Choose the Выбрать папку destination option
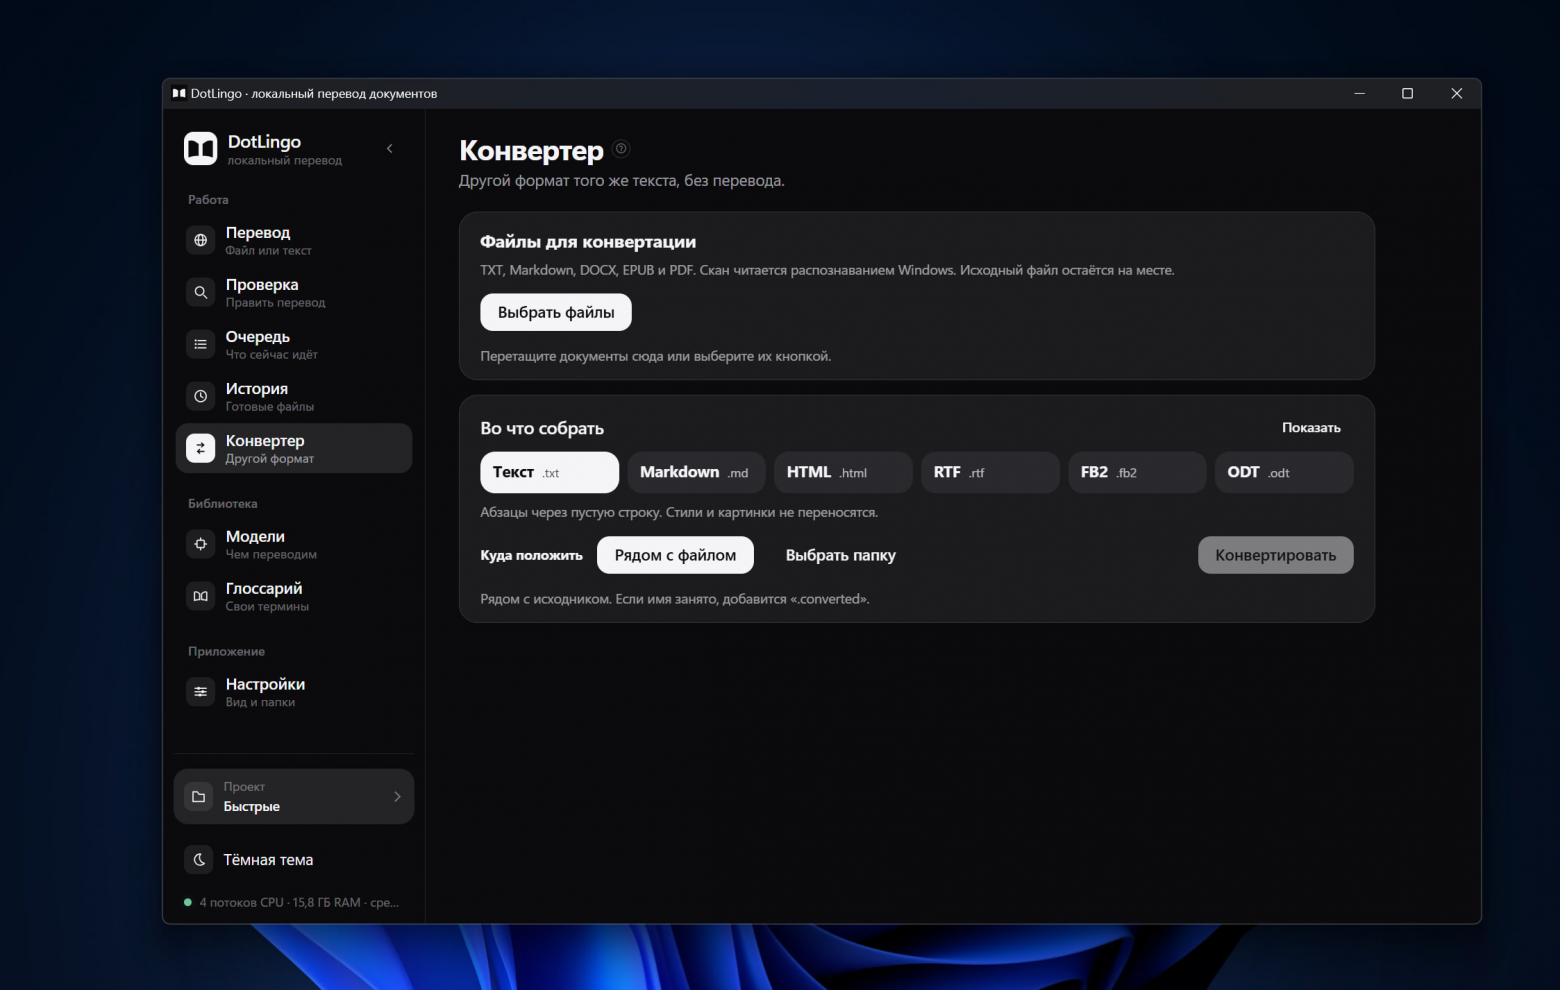 pyautogui.click(x=841, y=555)
